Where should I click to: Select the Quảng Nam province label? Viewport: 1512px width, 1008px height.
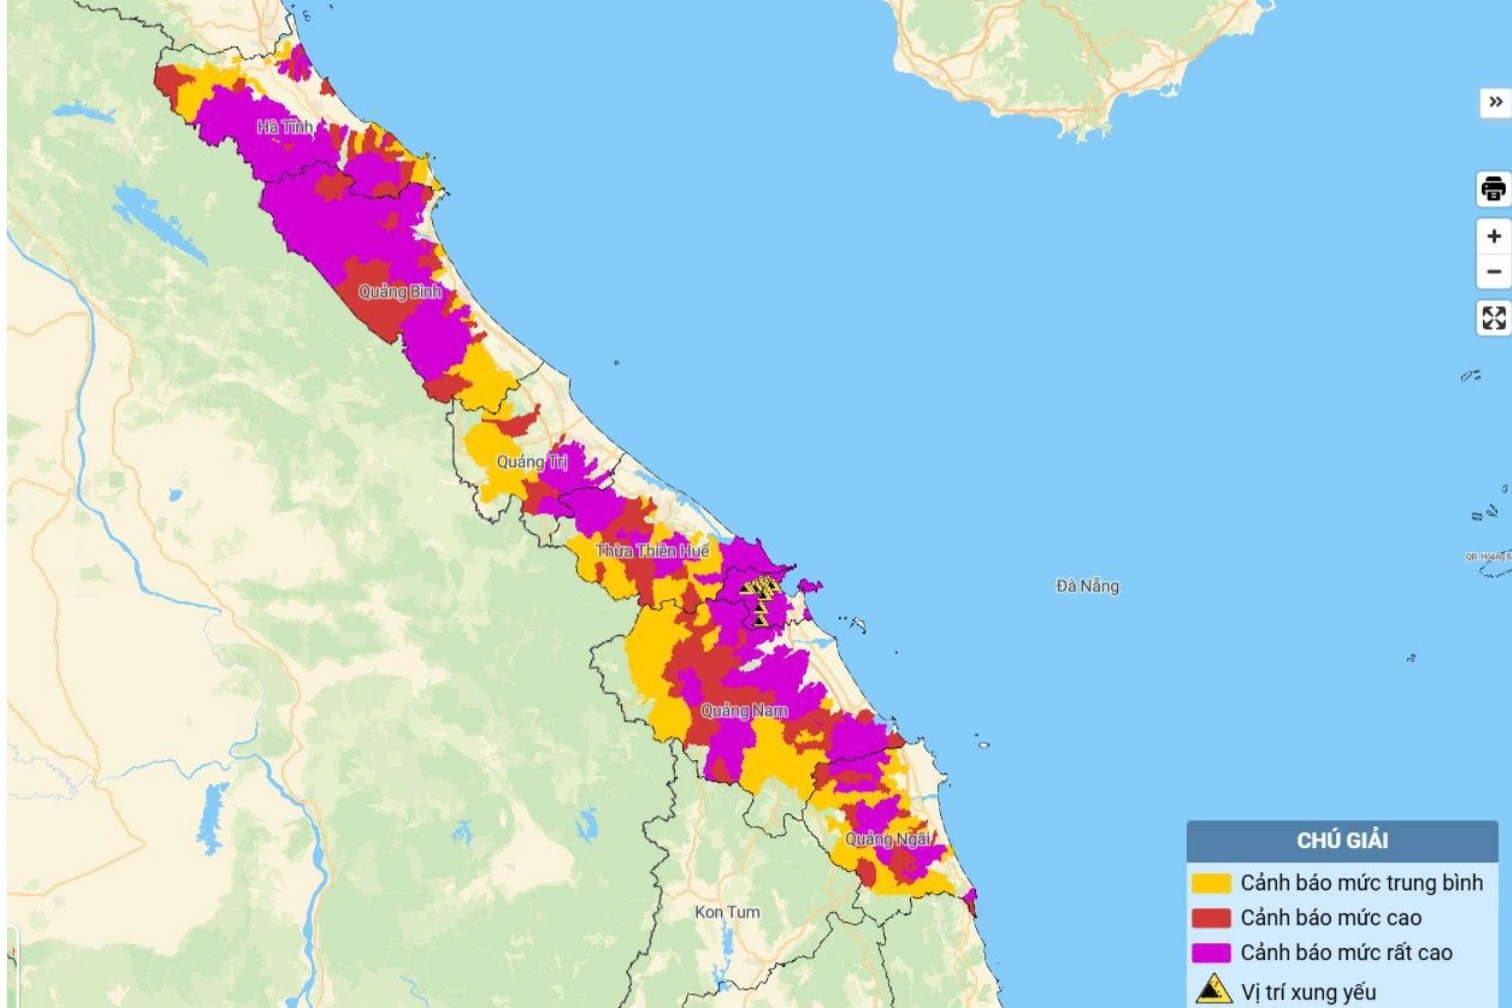(744, 711)
